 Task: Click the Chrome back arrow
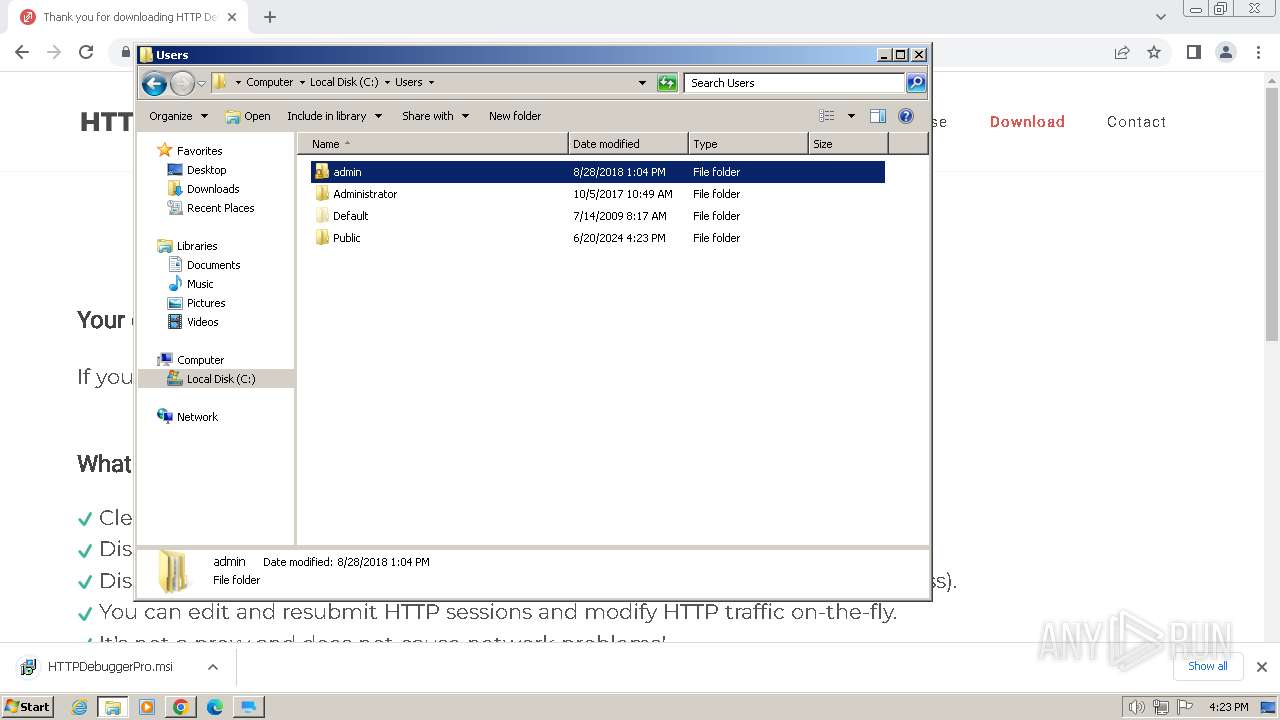(x=22, y=52)
